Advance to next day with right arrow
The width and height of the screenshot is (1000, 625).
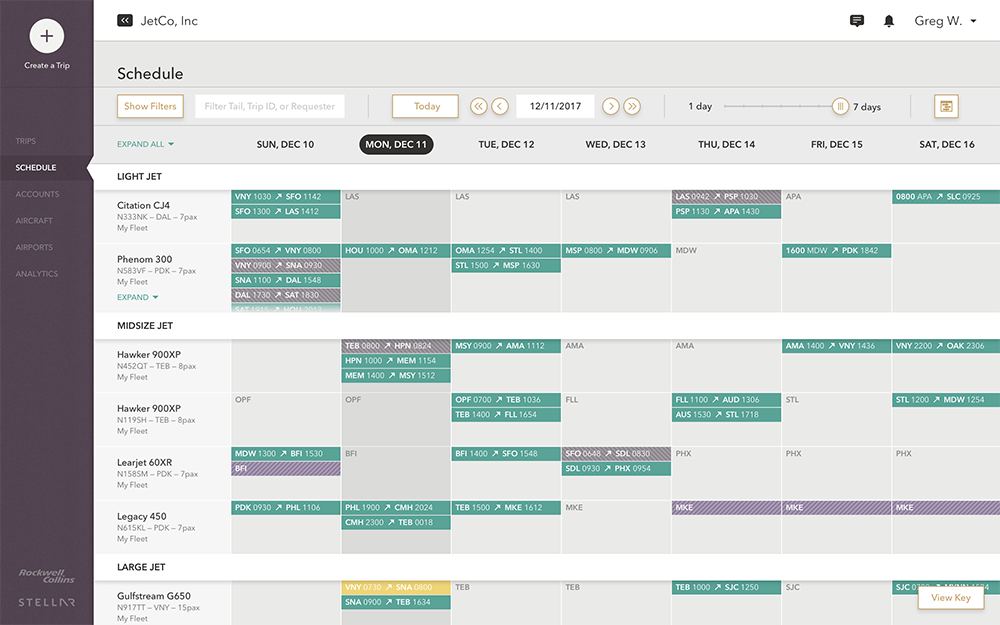(610, 106)
